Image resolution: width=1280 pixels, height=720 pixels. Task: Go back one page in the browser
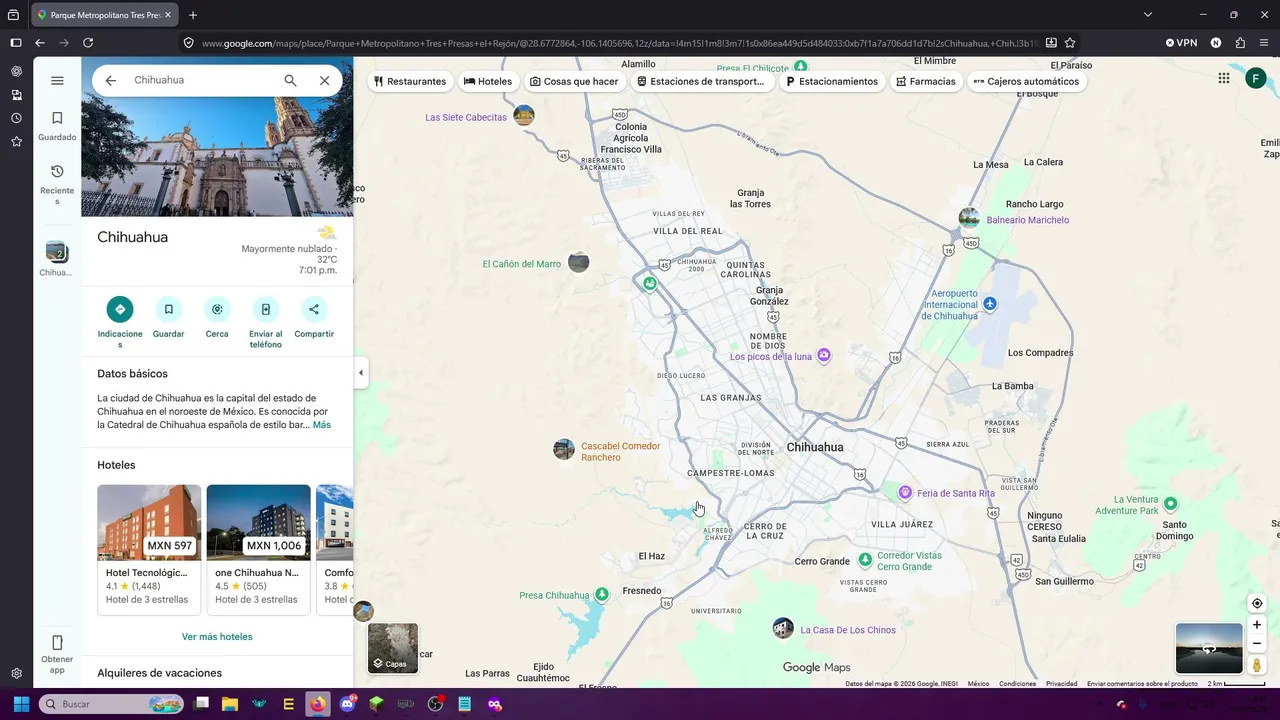(x=40, y=43)
